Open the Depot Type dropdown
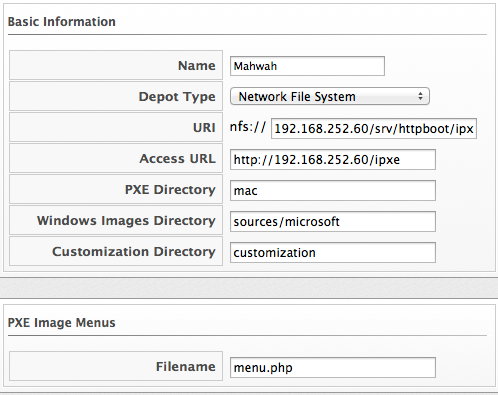 click(x=330, y=97)
